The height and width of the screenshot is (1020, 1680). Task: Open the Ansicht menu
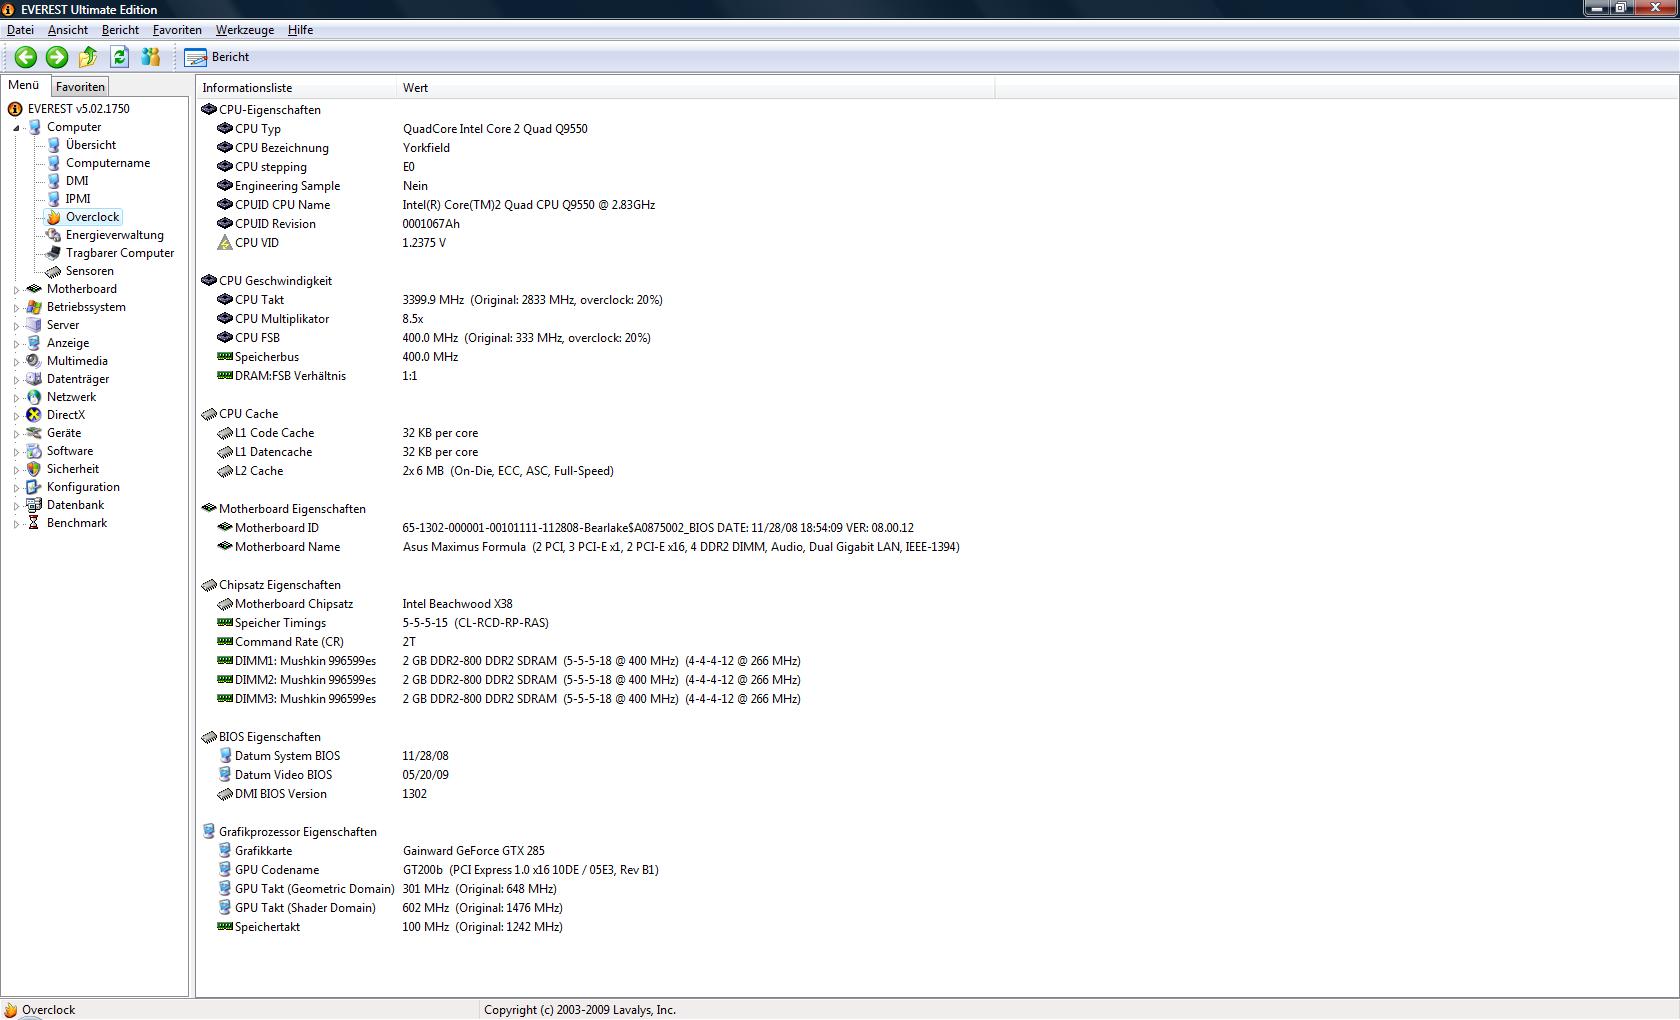(68, 30)
